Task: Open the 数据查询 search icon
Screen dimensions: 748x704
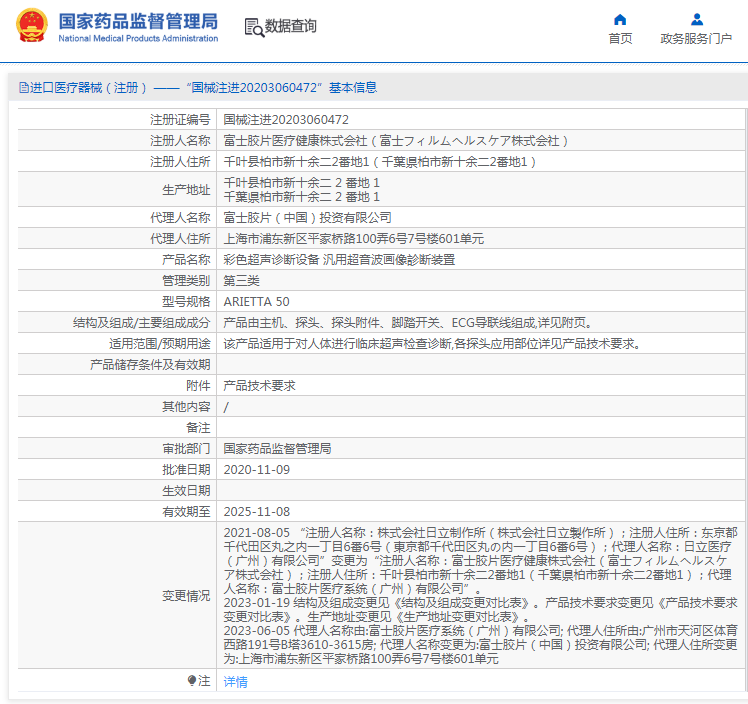Action: pos(254,27)
